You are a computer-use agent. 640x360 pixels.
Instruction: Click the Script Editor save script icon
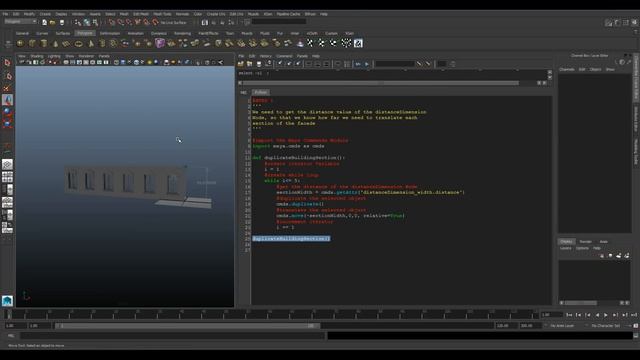point(258,64)
